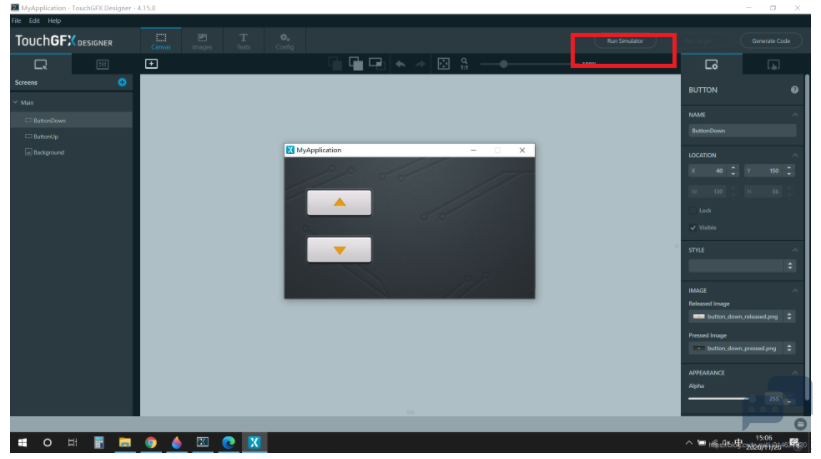Click the Run Simulator button
Viewport: 821px width, 459px height.
(625, 41)
